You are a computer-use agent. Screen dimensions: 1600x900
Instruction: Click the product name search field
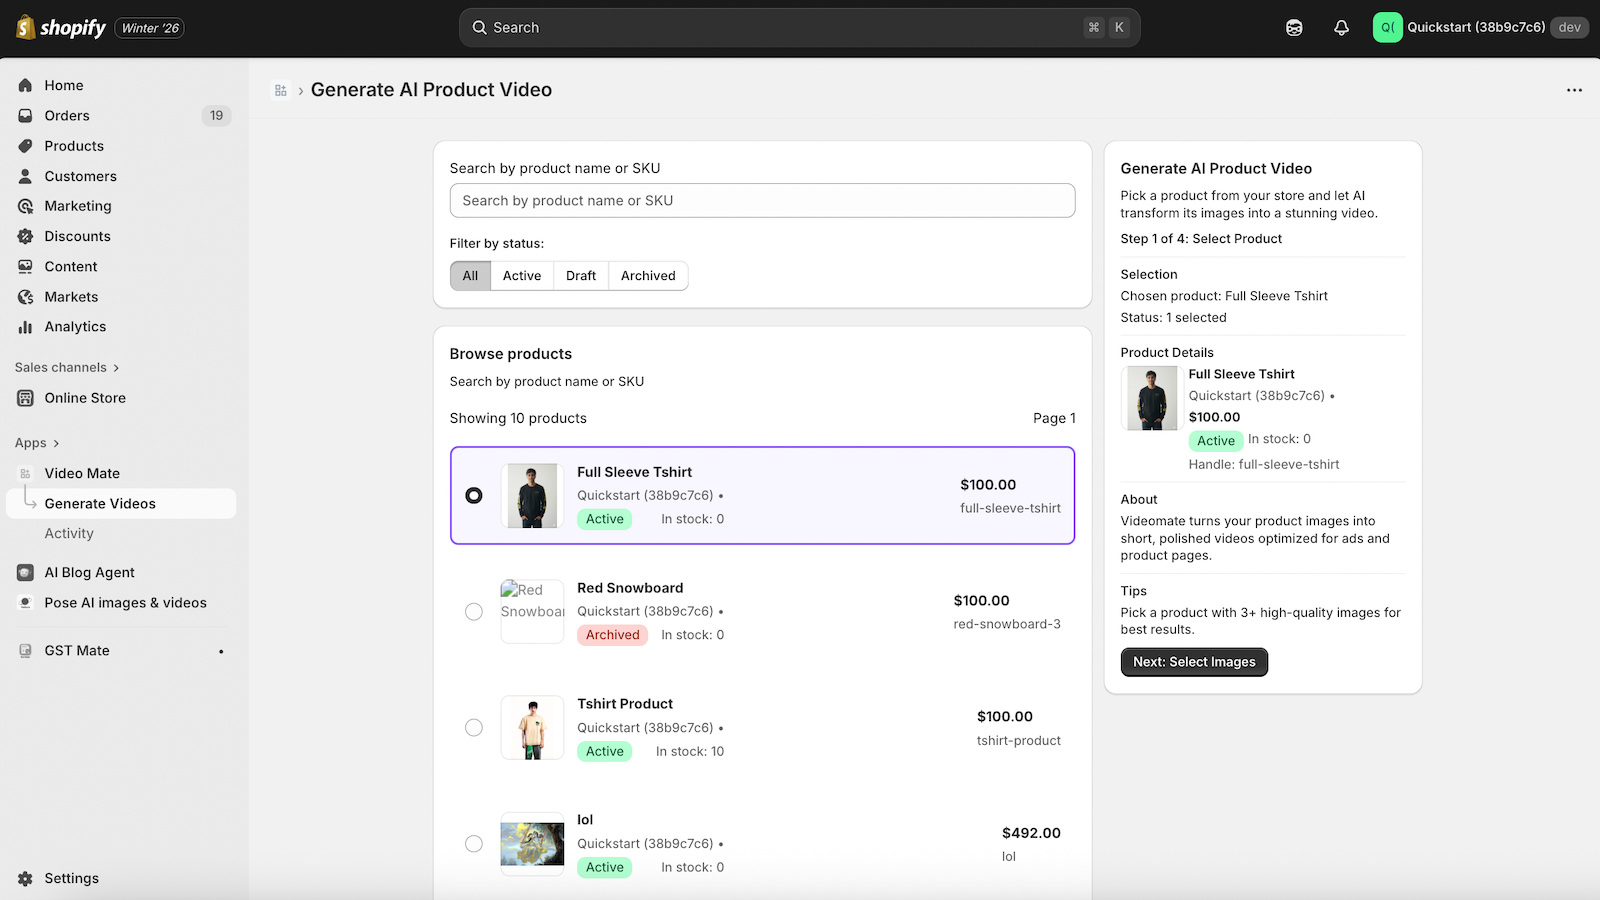point(762,200)
